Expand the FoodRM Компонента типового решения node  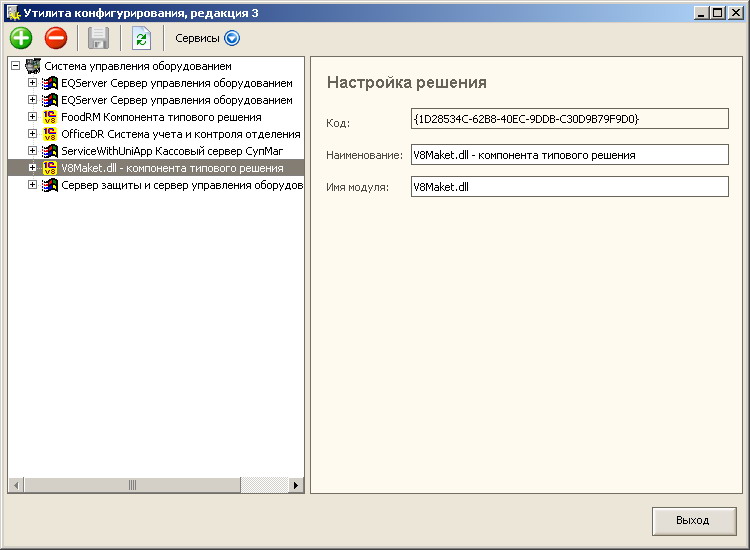33,117
